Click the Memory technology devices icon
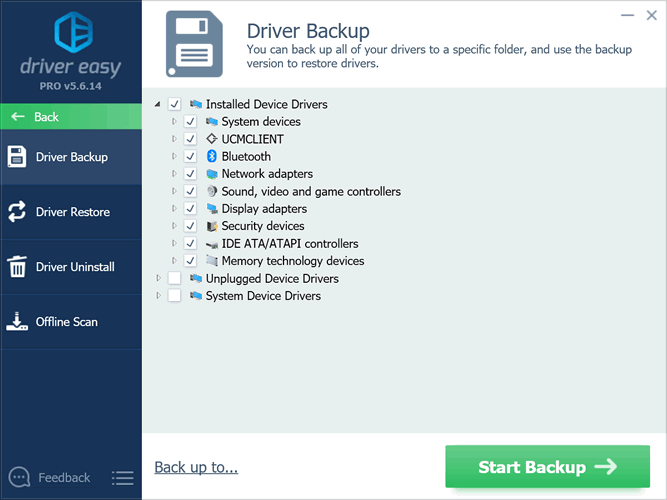Viewport: 667px width, 500px height. 211,260
